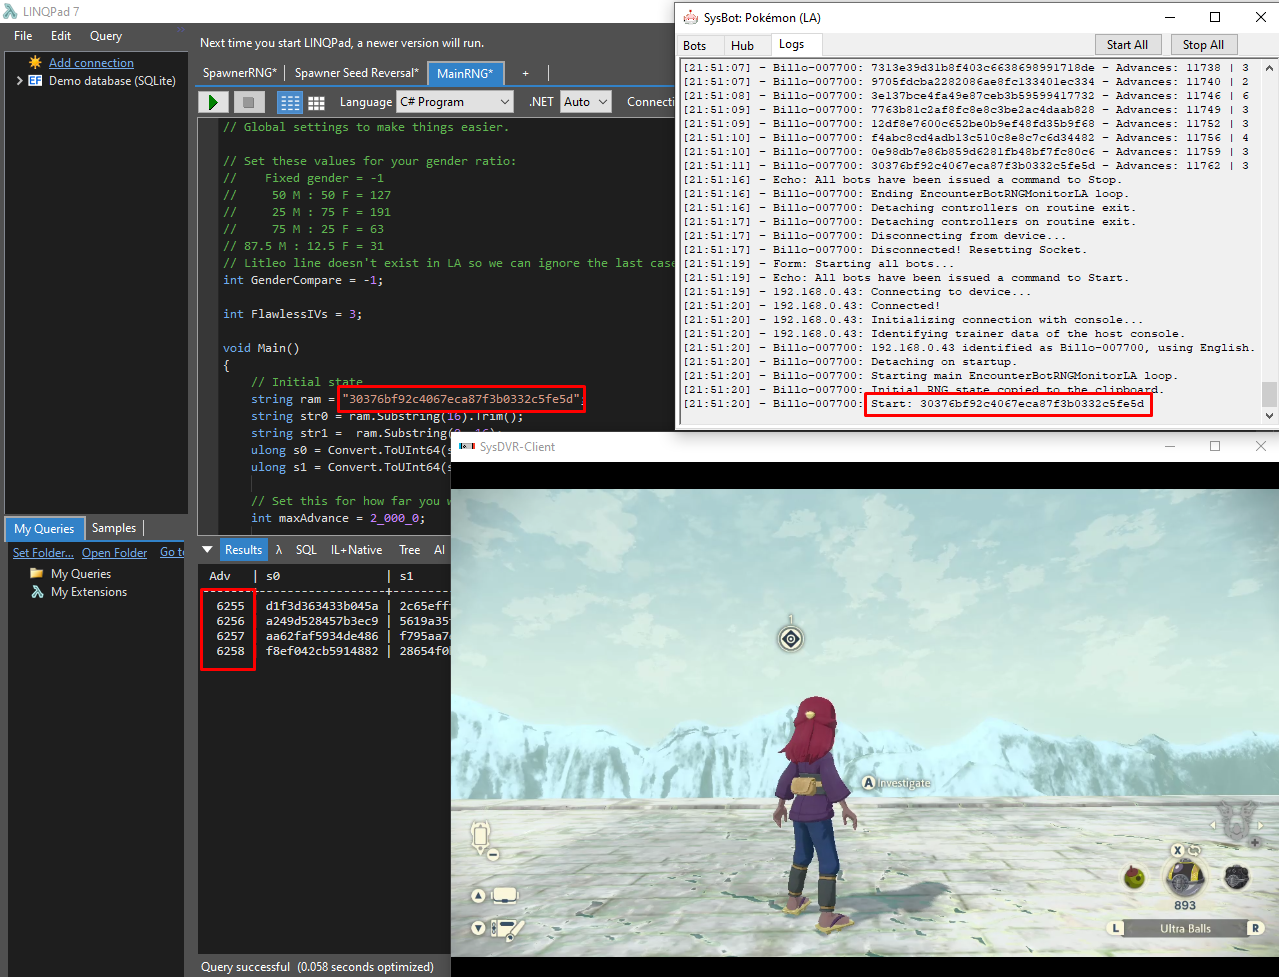Click 'Query successful' status bar text
This screenshot has height=977, width=1279.
[x=246, y=966]
